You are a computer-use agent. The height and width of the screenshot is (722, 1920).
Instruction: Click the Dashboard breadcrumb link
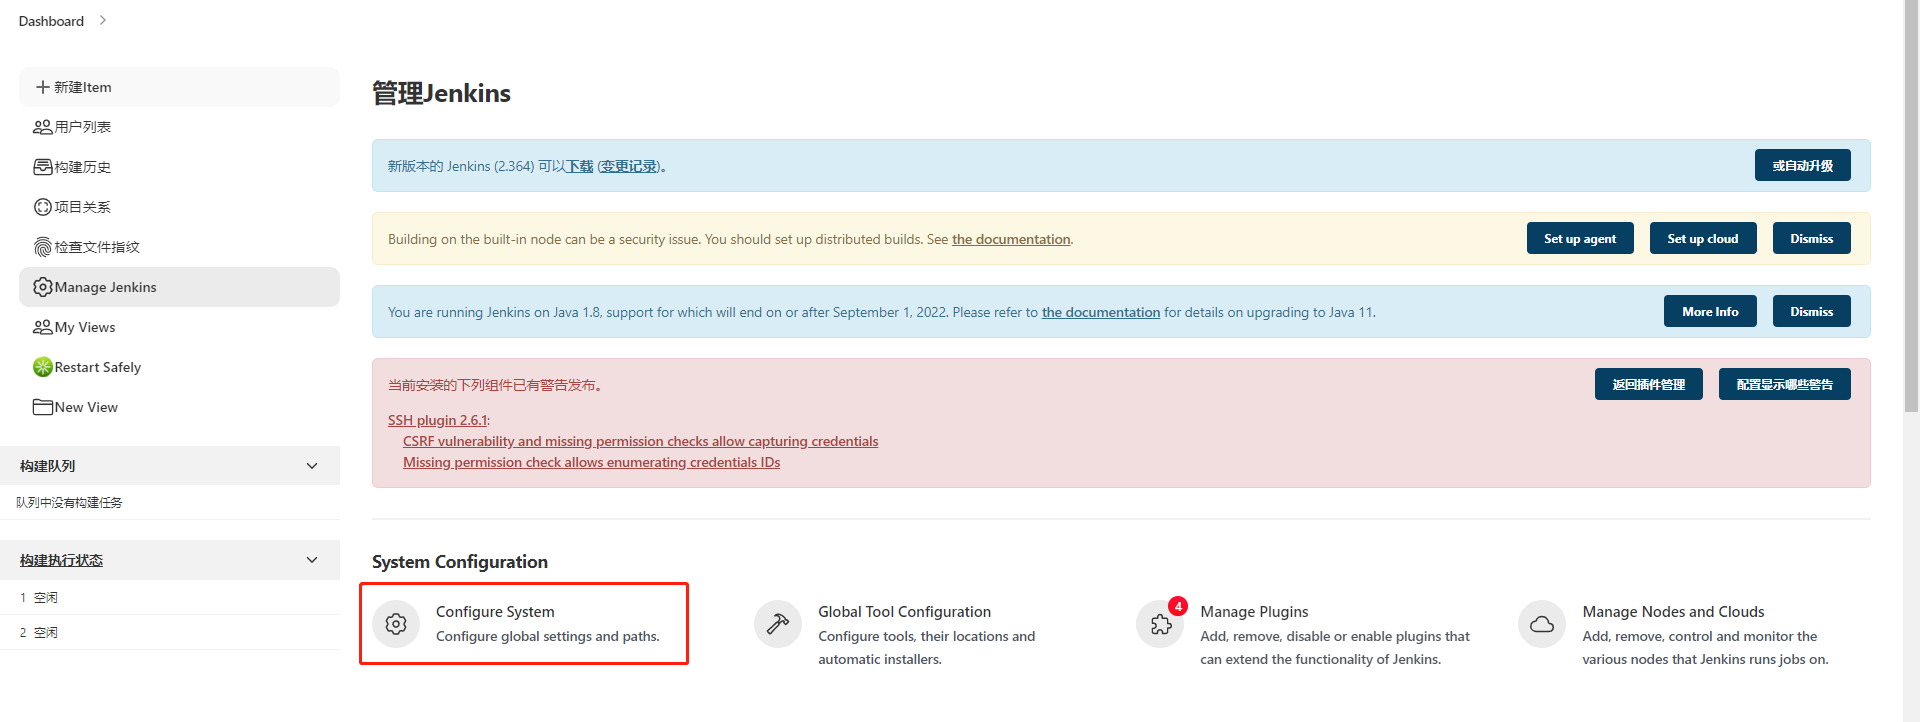pyautogui.click(x=51, y=21)
